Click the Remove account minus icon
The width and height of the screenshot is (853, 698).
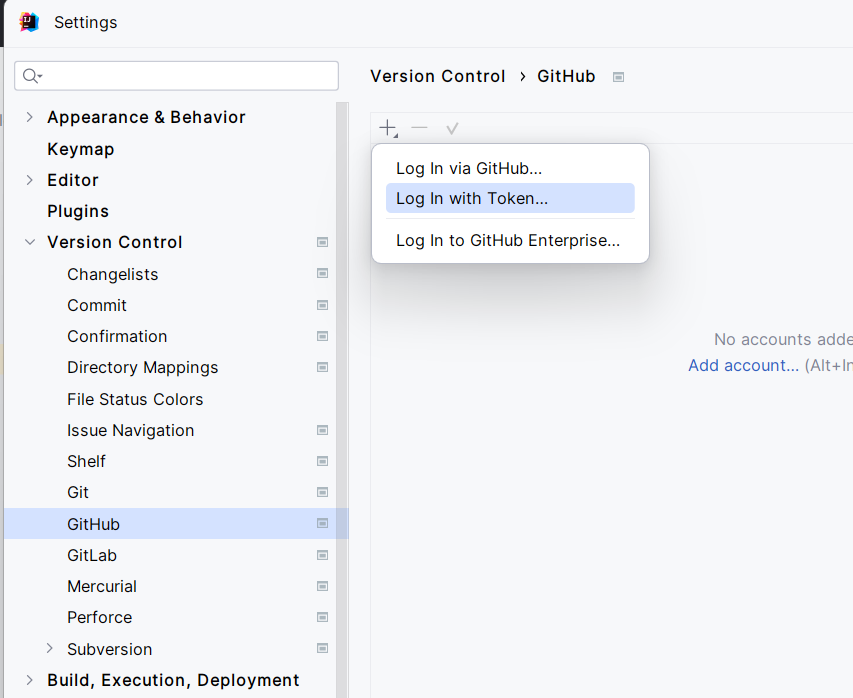[x=419, y=128]
